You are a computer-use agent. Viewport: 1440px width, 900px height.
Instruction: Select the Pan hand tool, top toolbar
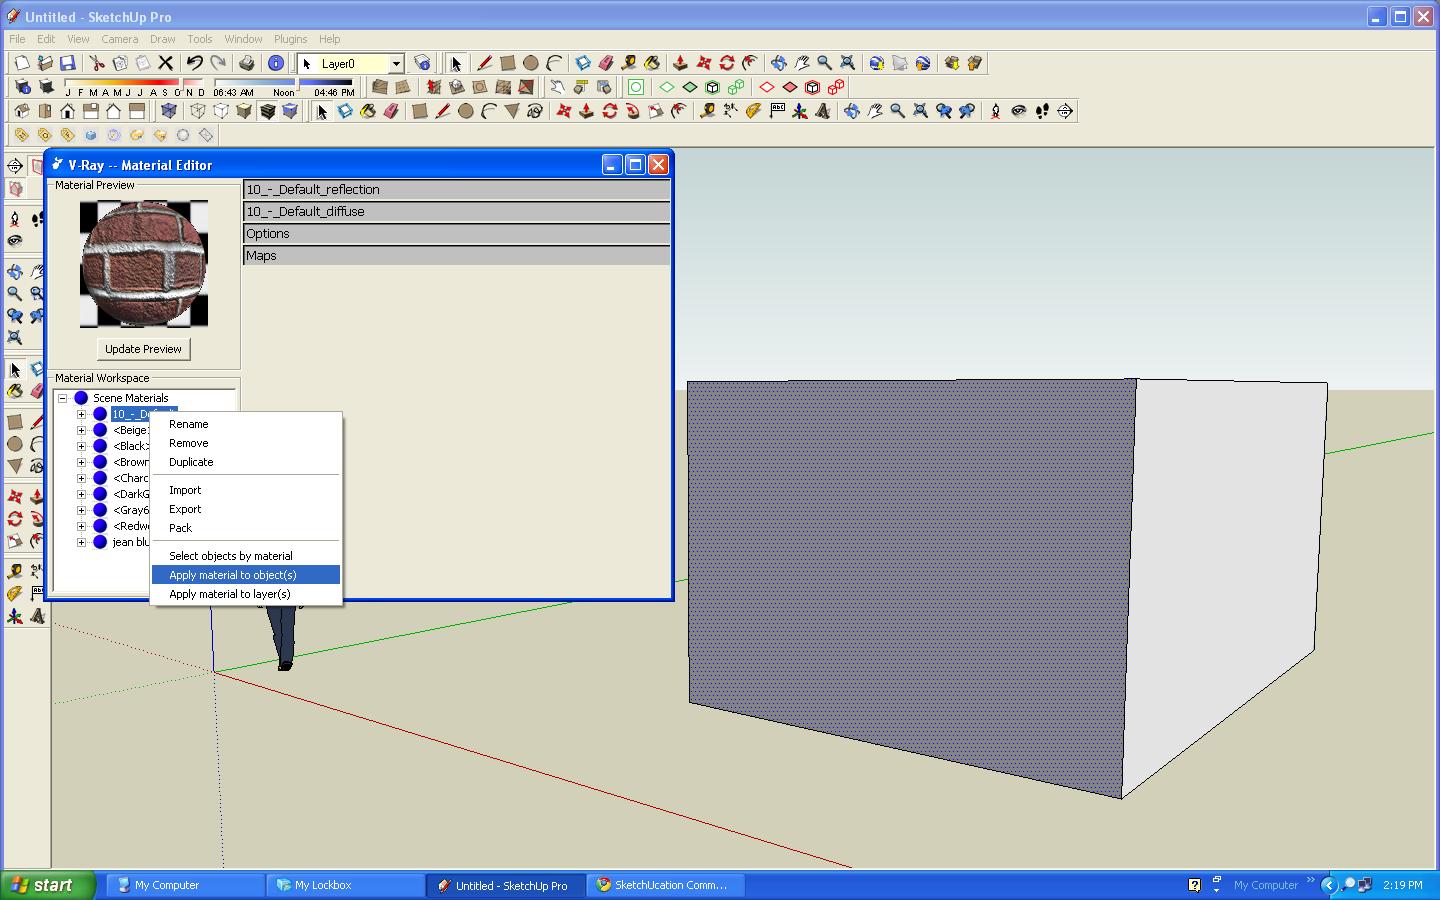coord(801,63)
